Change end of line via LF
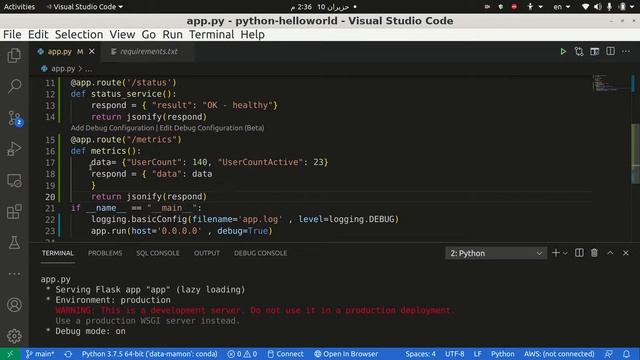 478,354
